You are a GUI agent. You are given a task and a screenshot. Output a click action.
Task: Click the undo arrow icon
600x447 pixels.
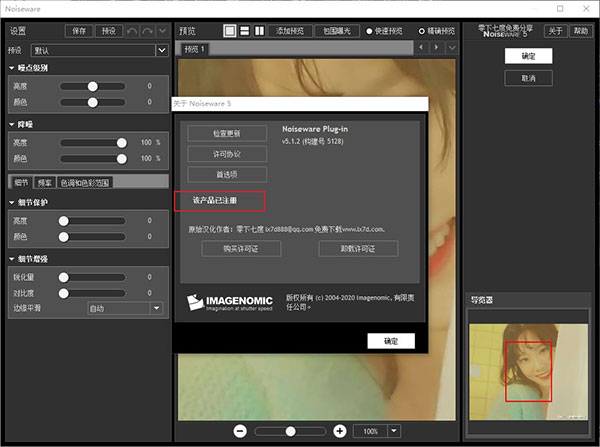132,31
